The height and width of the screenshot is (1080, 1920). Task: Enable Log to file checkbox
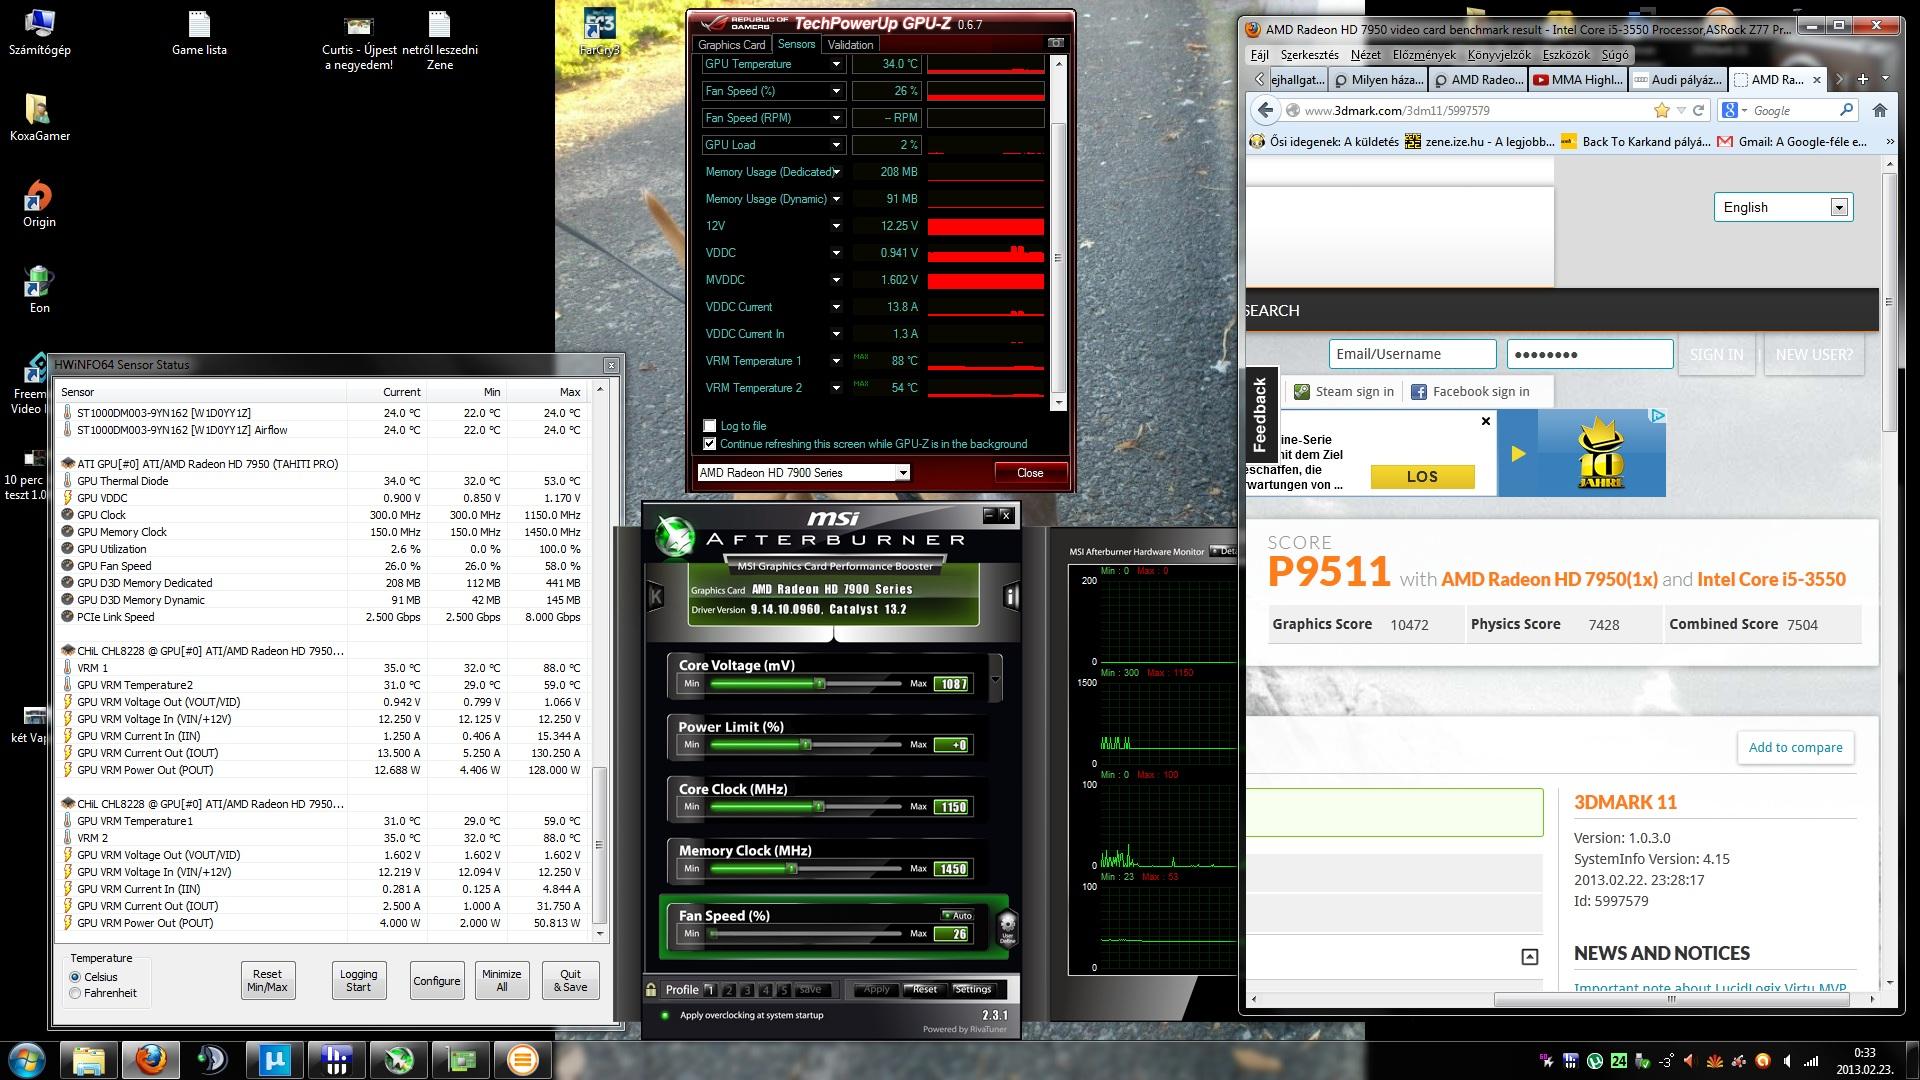[710, 426]
